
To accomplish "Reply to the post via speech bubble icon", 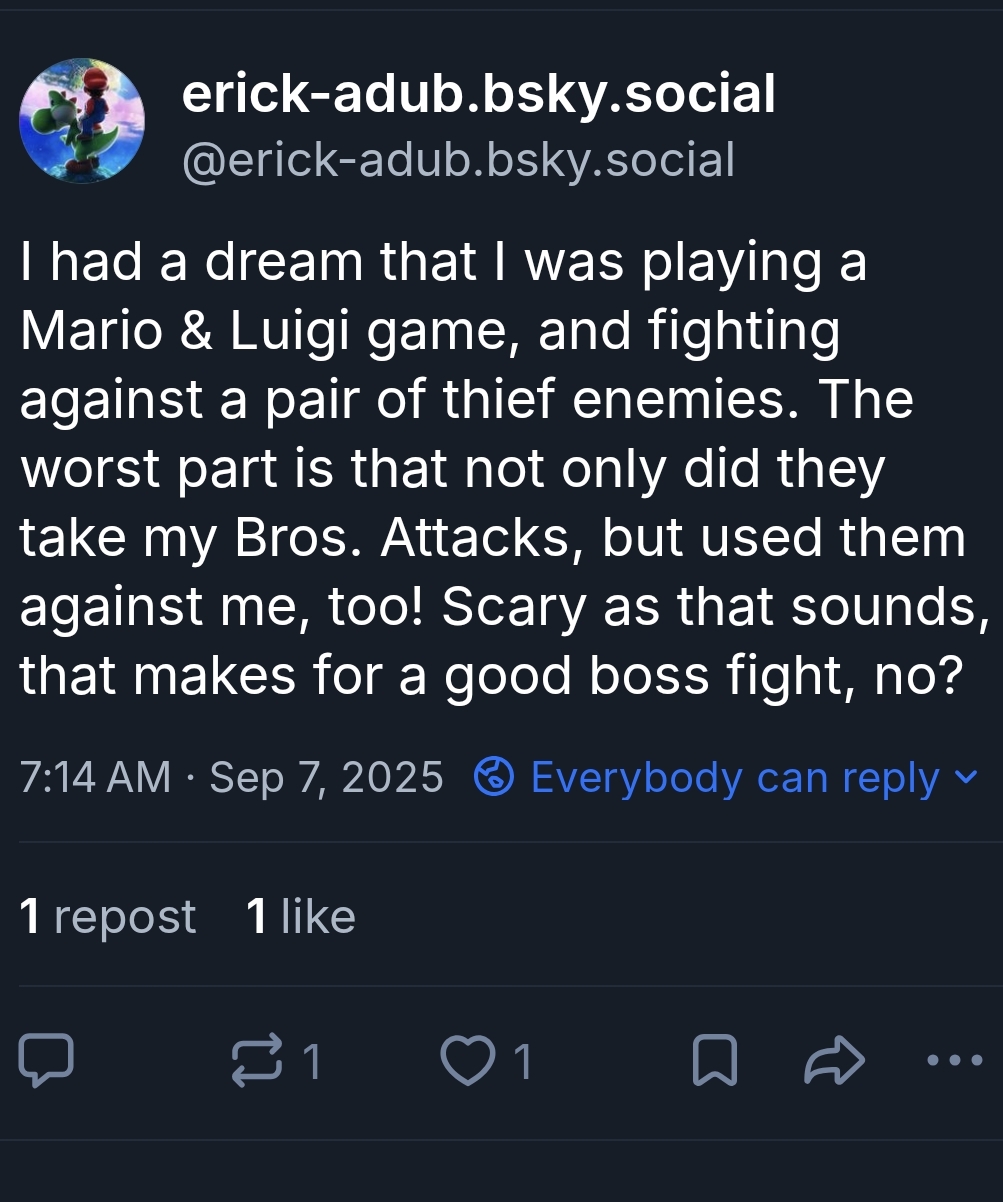I will (x=46, y=1062).
